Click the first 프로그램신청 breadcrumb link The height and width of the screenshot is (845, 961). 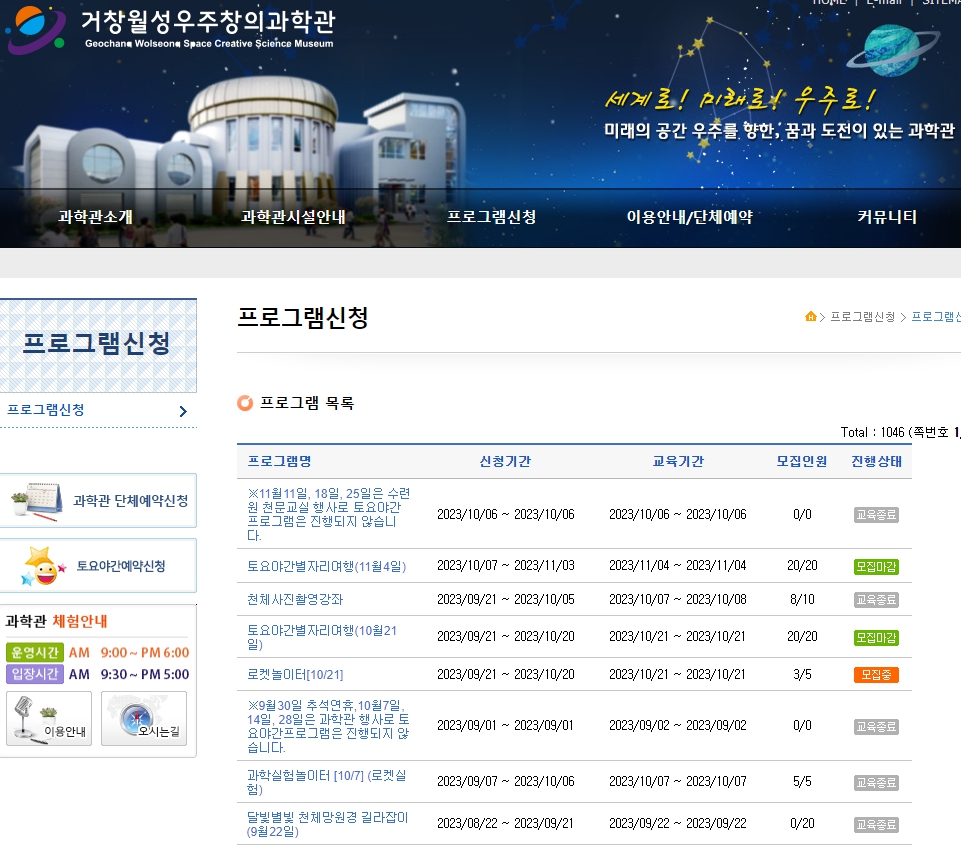pyautogui.click(x=862, y=317)
